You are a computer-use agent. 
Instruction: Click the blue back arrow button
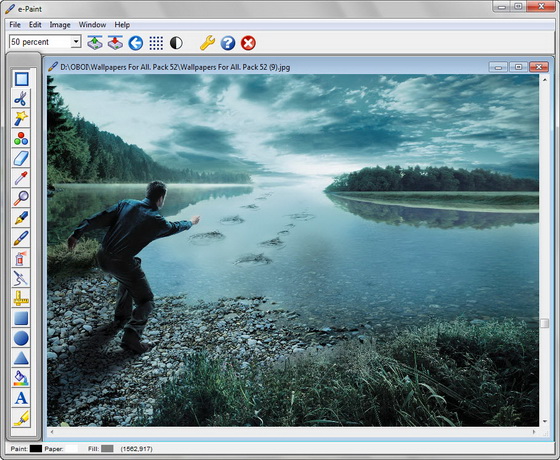(x=136, y=43)
